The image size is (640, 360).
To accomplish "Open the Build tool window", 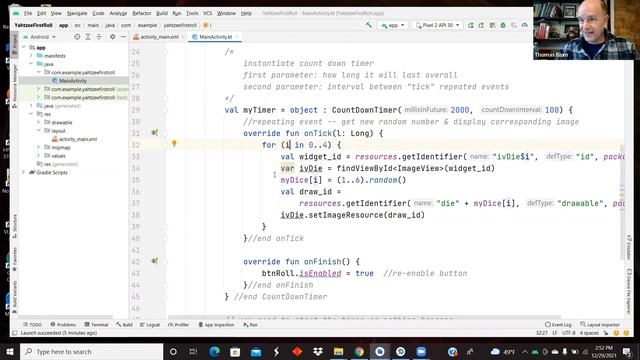I will 124,324.
